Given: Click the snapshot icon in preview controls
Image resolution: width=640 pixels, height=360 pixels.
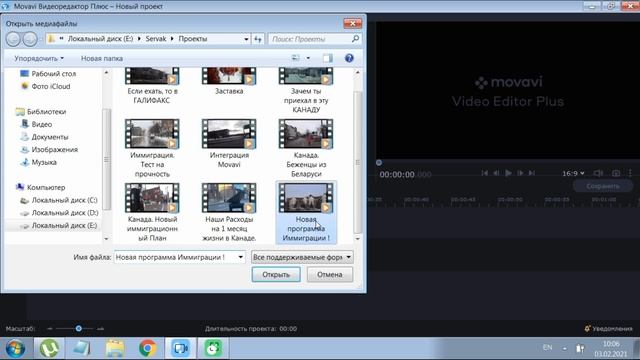Looking at the screenshot, I should tap(616, 173).
